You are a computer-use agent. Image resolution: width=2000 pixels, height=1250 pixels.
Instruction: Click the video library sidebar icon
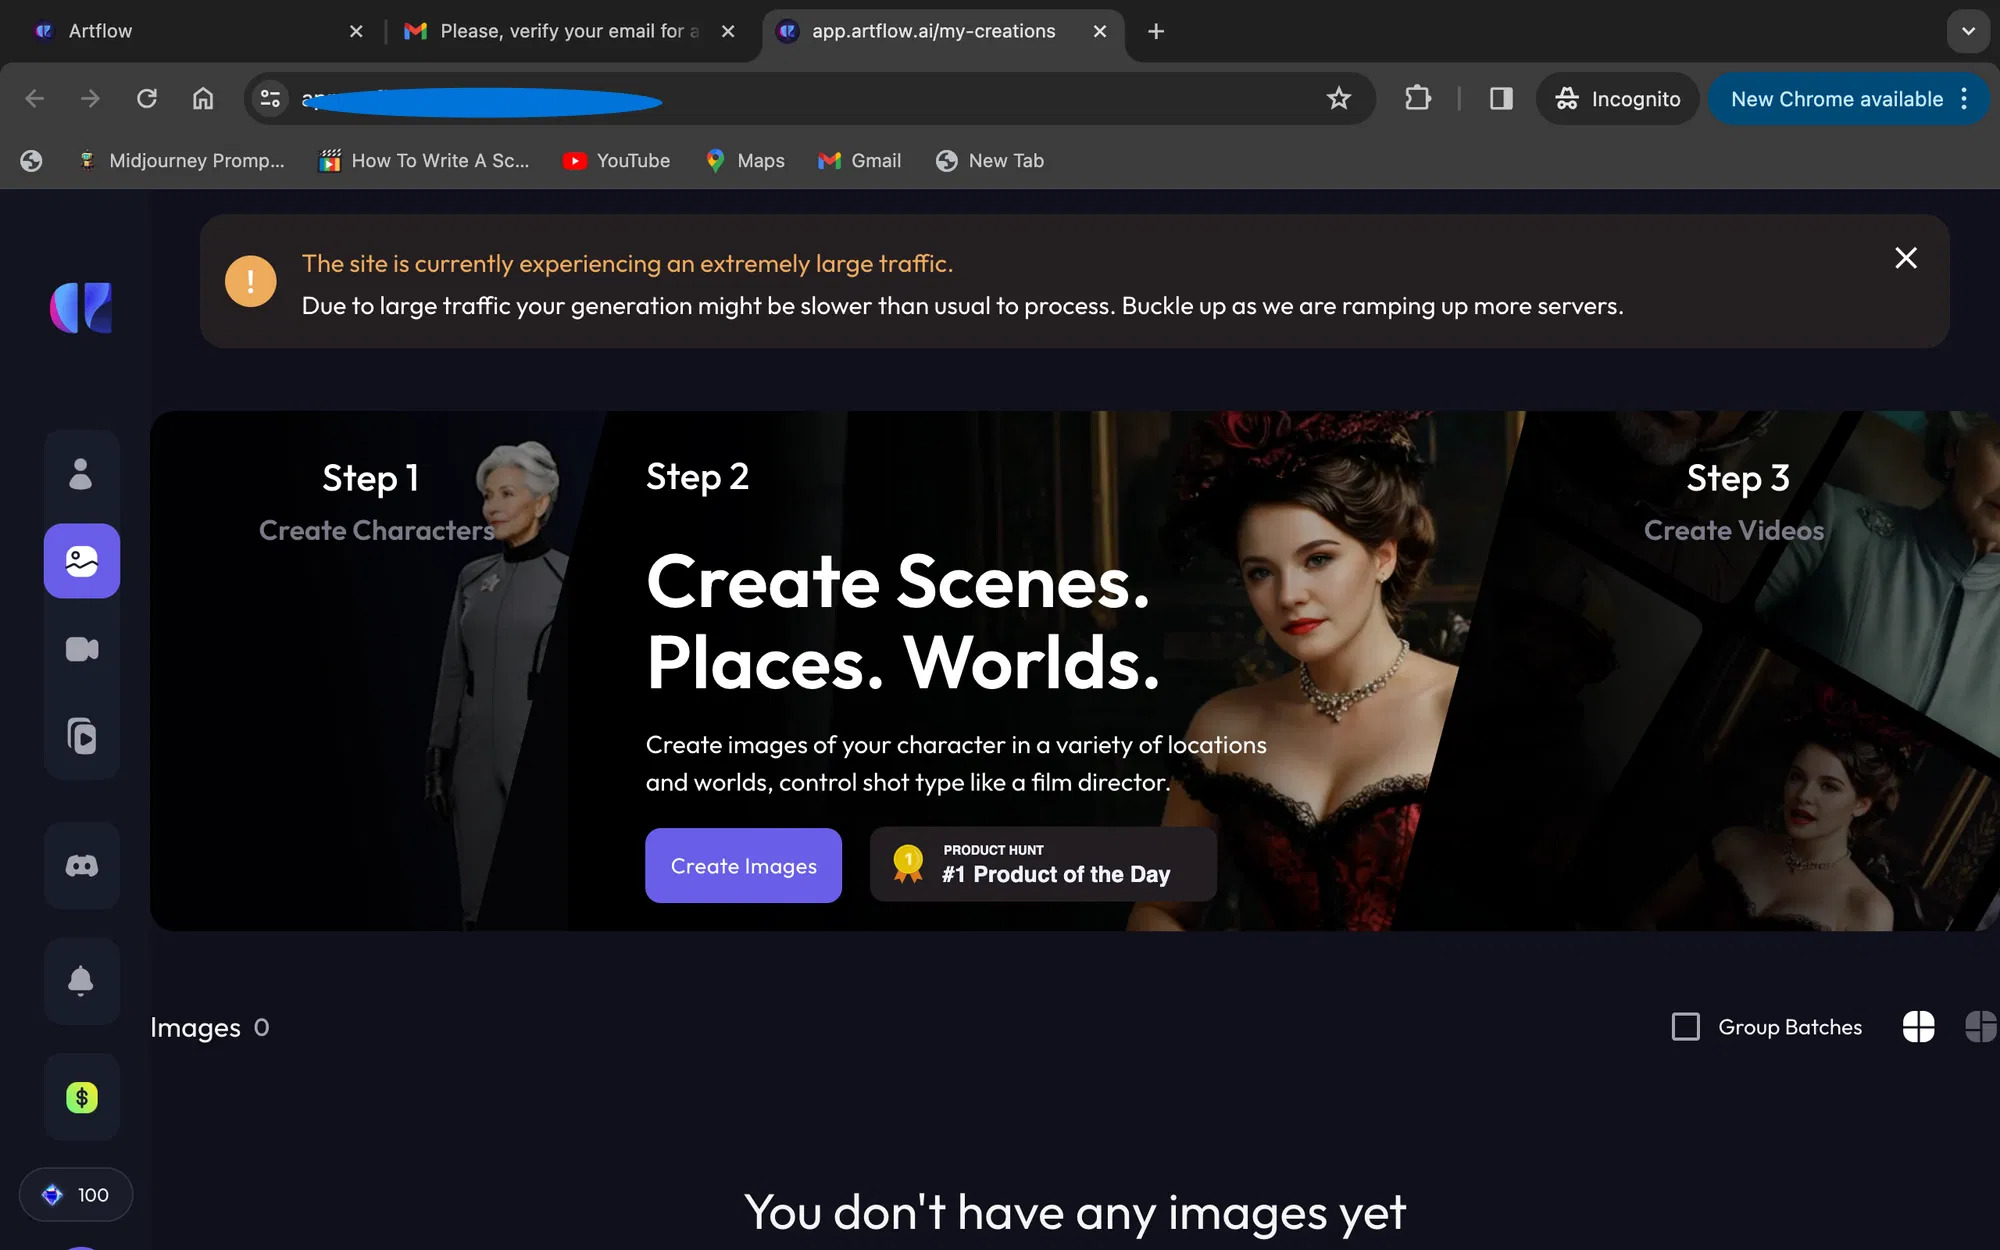(81, 736)
